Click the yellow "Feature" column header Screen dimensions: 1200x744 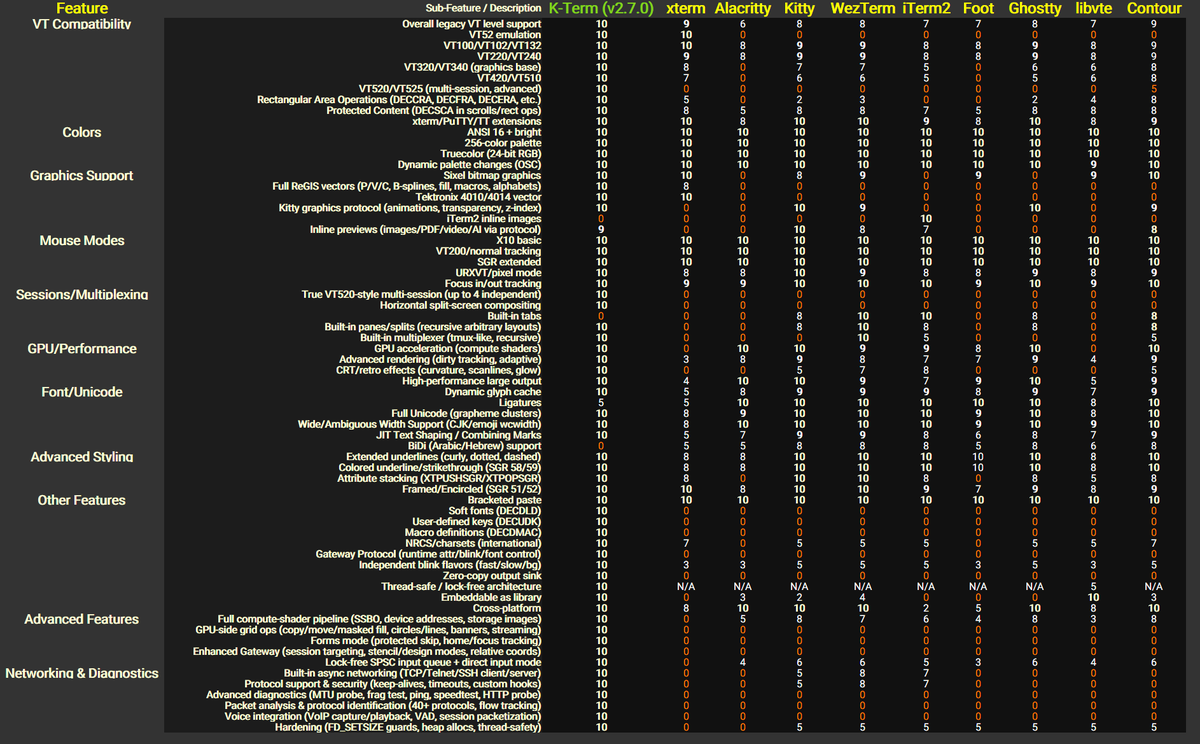(x=82, y=8)
